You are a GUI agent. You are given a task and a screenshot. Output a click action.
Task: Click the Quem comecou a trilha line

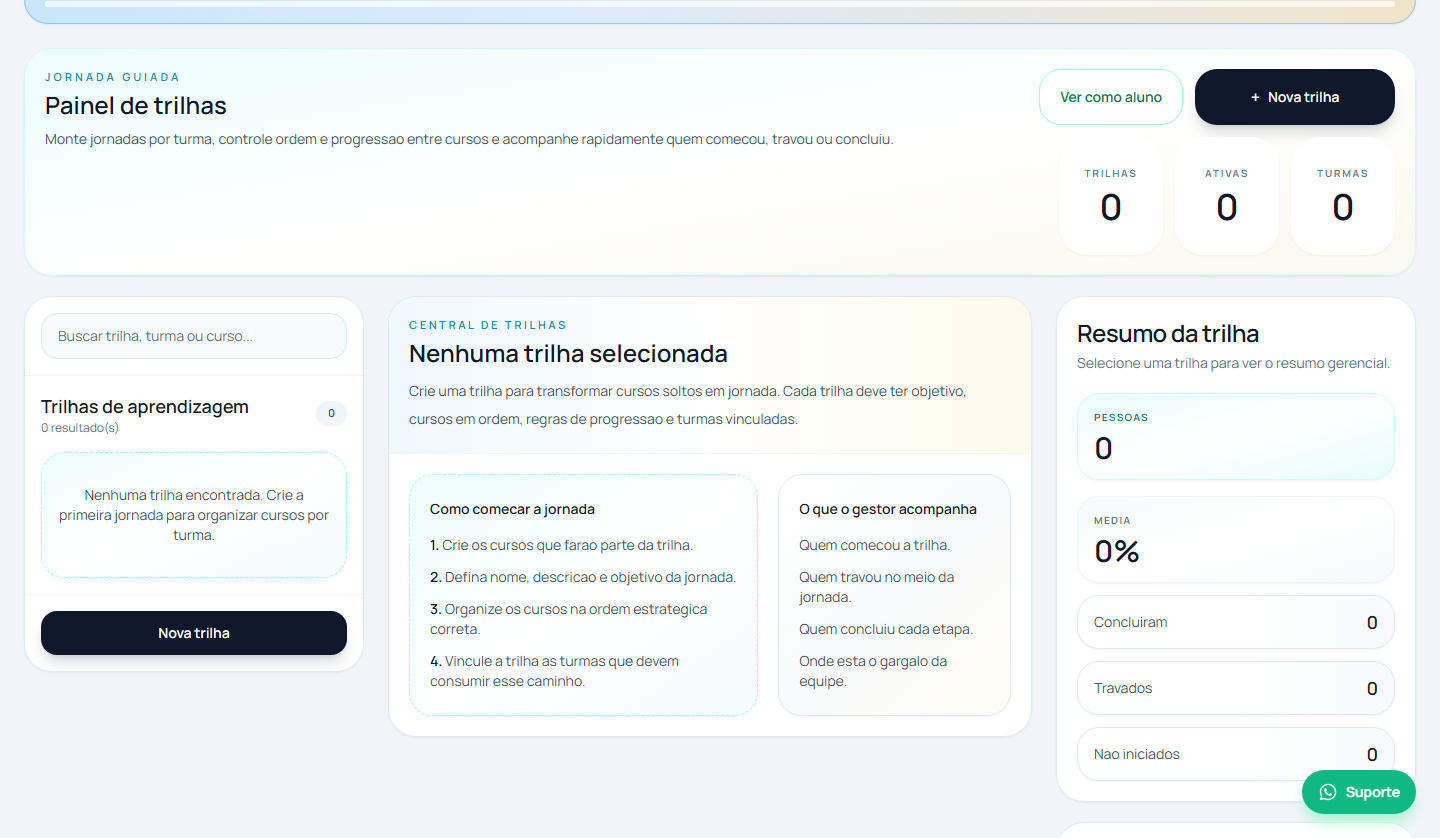[x=875, y=545]
